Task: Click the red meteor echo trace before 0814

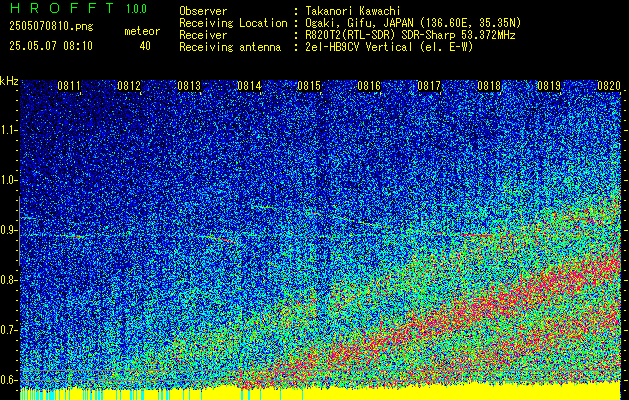Action: 220,239
